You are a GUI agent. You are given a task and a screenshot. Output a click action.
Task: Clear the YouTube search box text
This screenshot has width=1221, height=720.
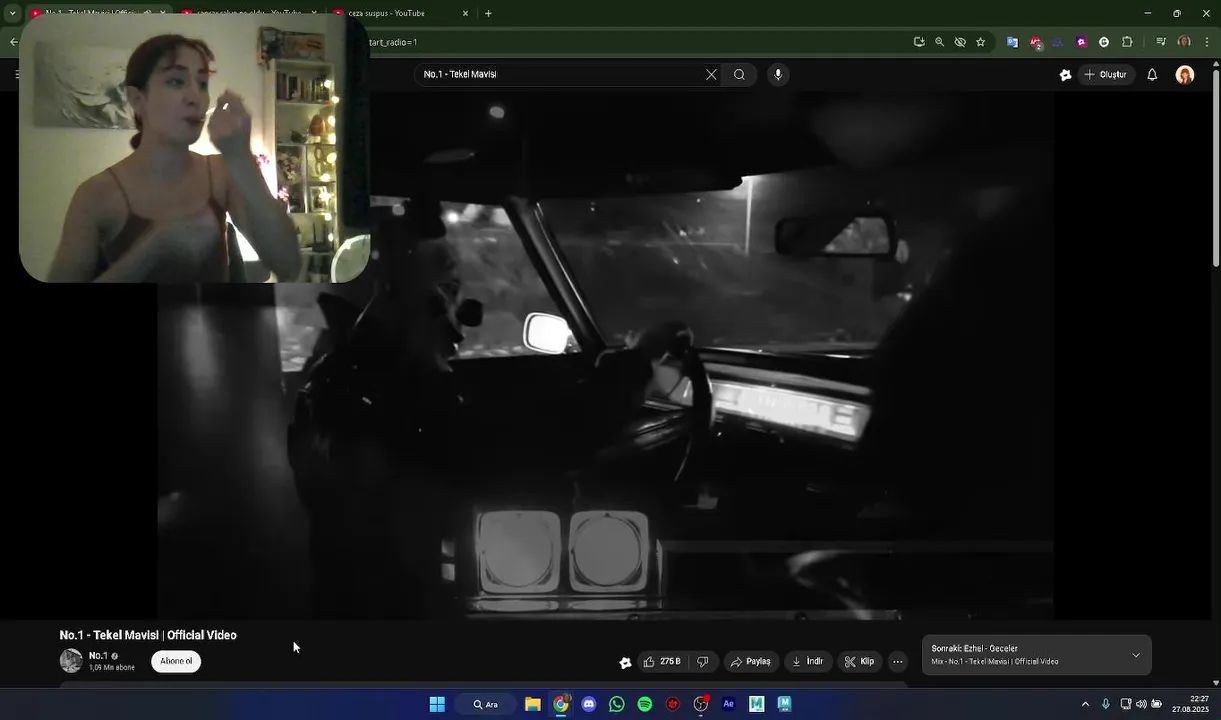(711, 74)
